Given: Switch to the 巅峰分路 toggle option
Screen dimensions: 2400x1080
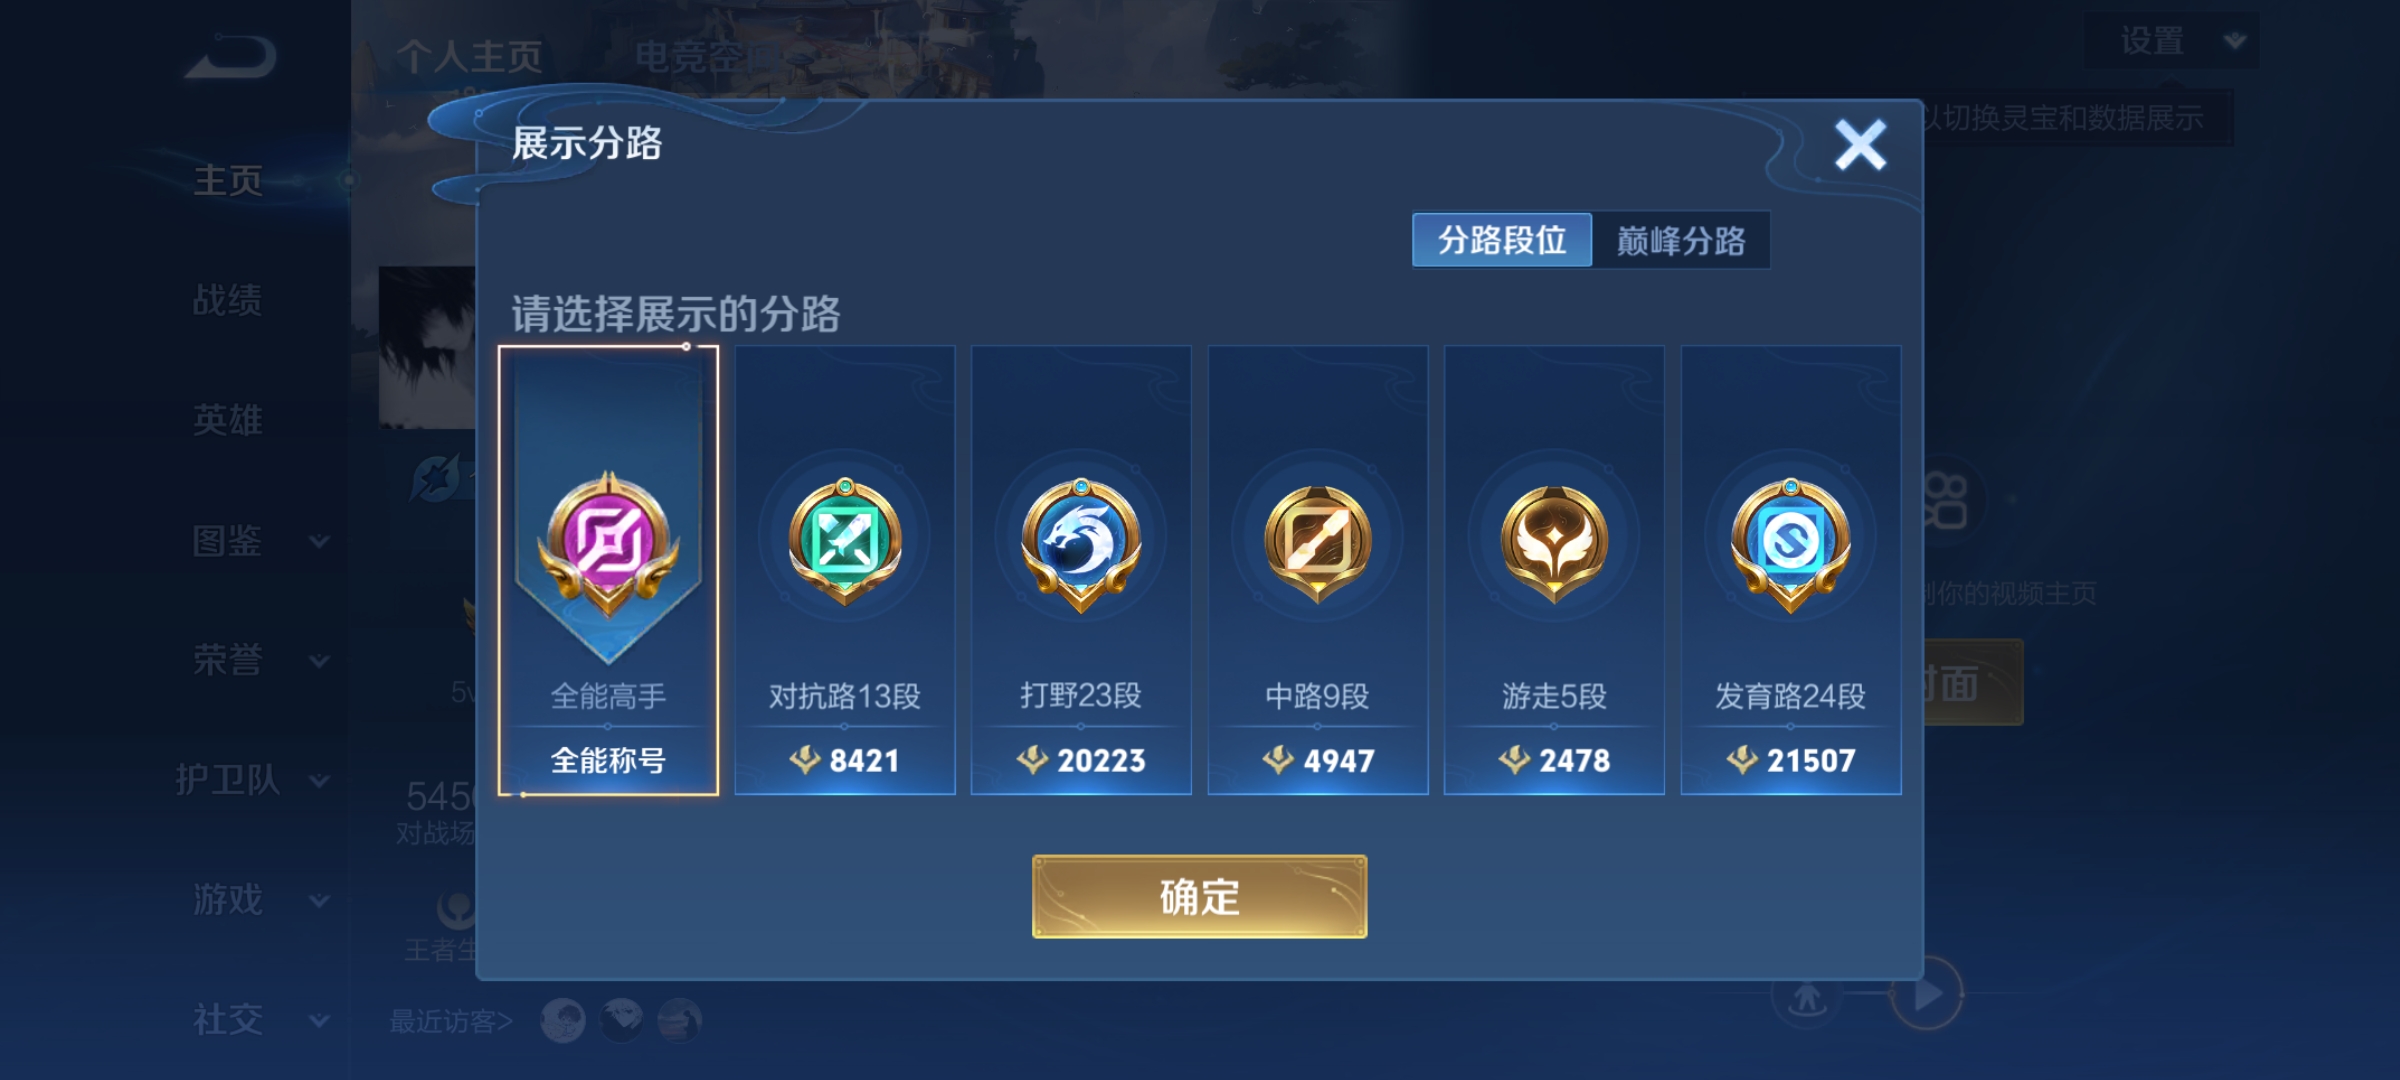Looking at the screenshot, I should tap(1681, 240).
